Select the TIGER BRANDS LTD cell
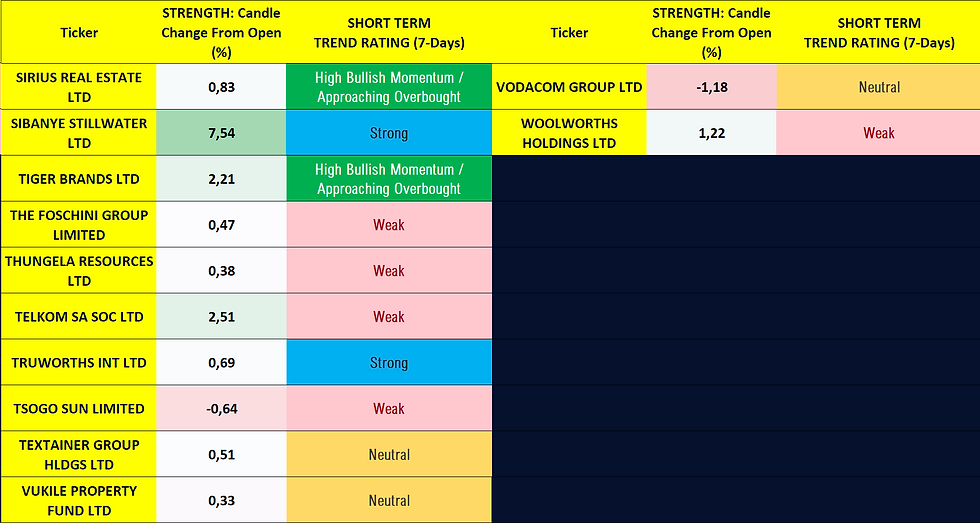The height and width of the screenshot is (523, 980). (x=79, y=179)
